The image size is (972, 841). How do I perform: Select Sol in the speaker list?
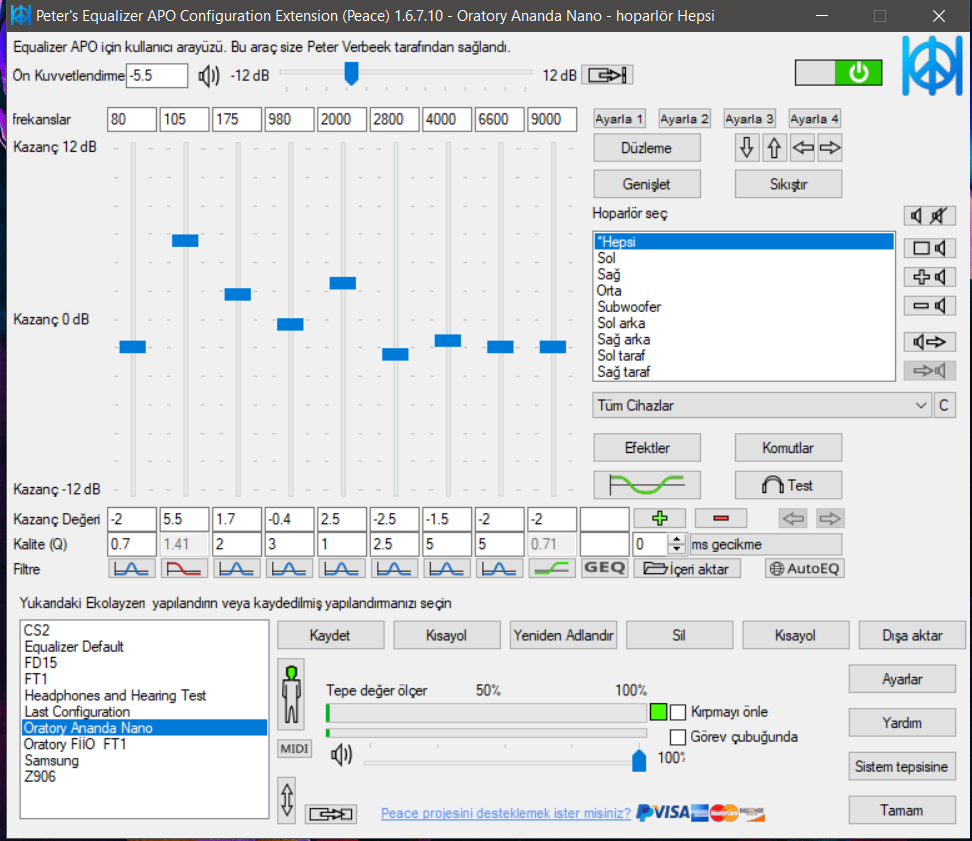click(744, 258)
